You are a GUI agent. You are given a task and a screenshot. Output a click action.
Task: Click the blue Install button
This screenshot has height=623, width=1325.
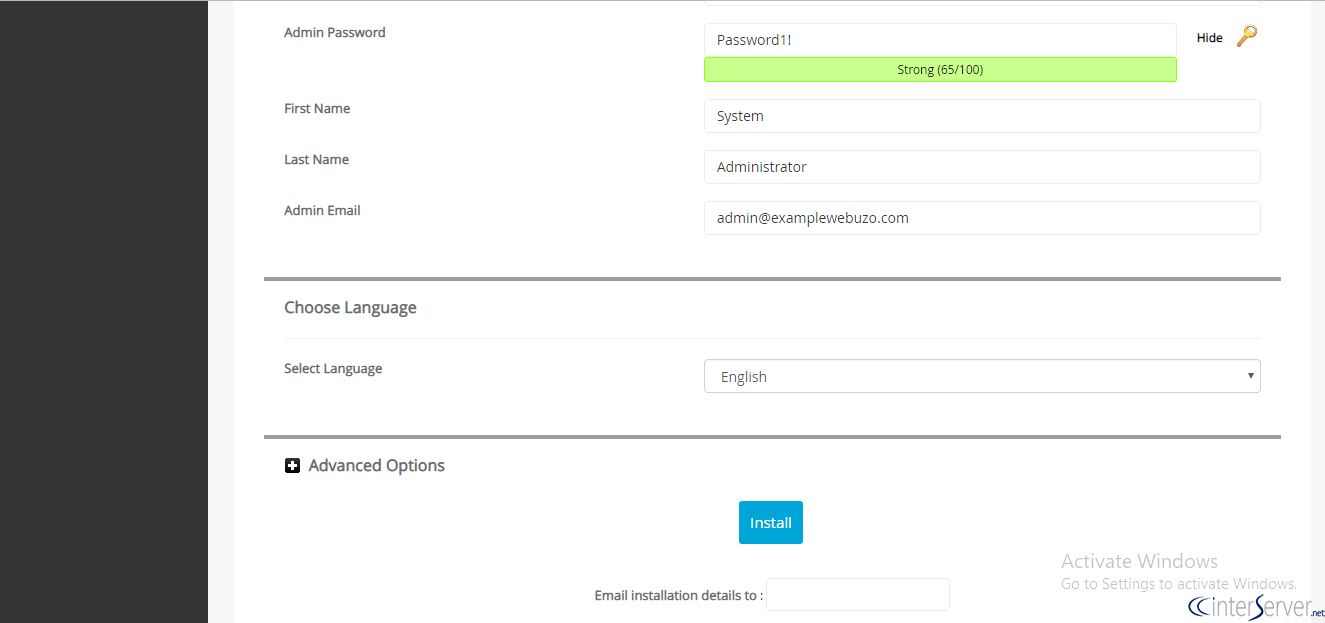pos(770,523)
